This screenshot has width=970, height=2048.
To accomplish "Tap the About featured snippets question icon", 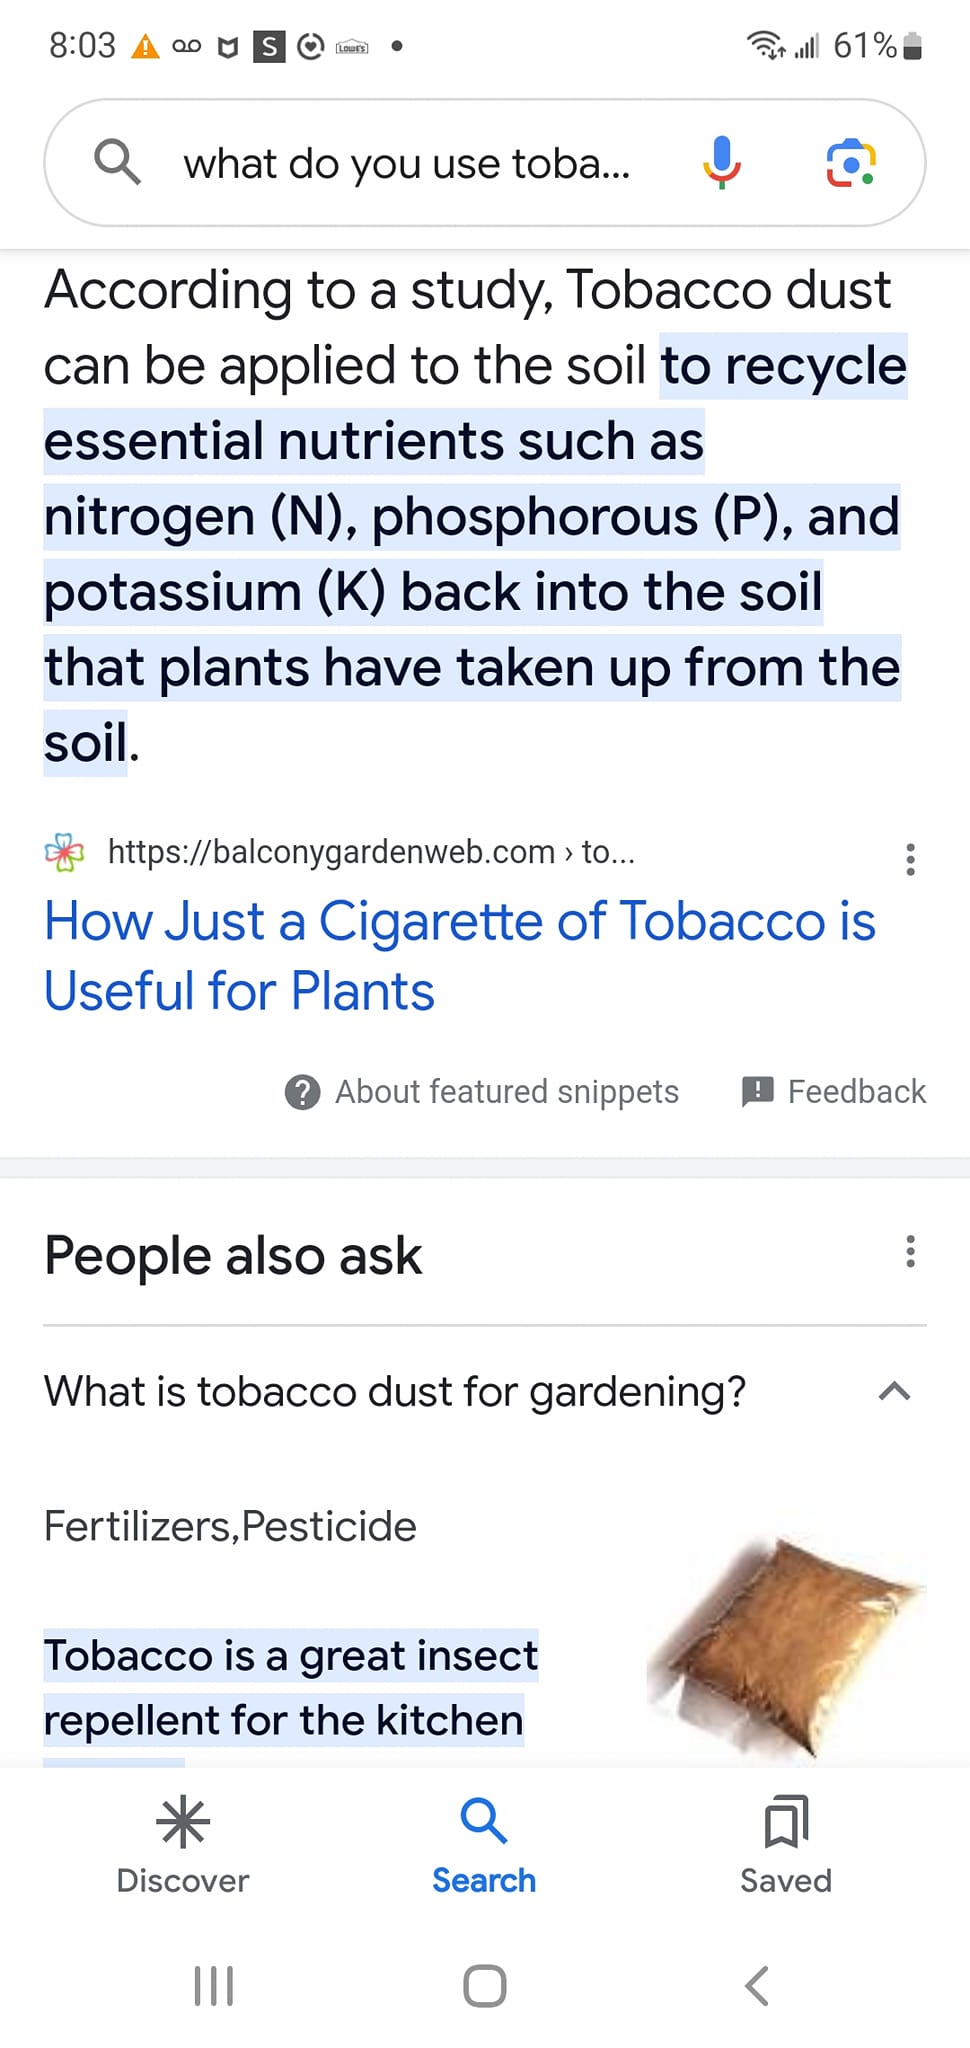I will (x=302, y=1092).
